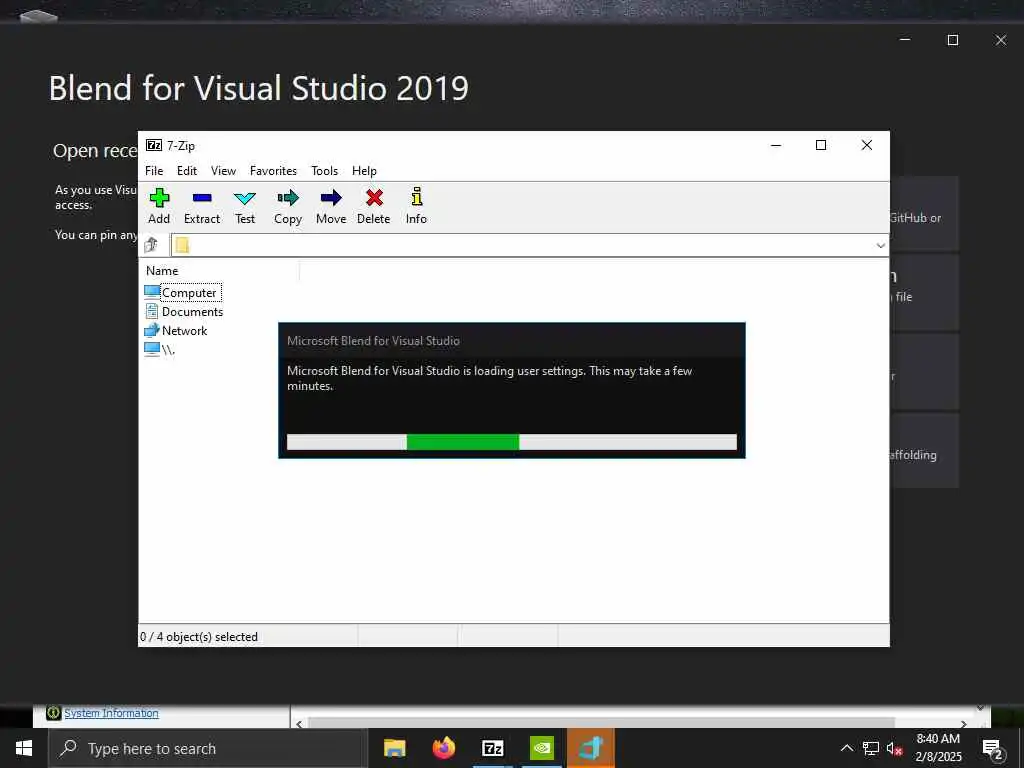This screenshot has height=768, width=1024.
Task: Select the \\. entry in list
Action: [159, 349]
